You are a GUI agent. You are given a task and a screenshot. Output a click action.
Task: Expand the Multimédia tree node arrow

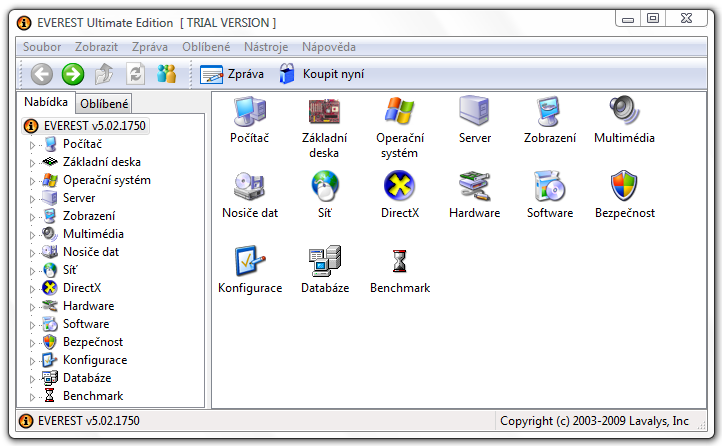pyautogui.click(x=32, y=235)
